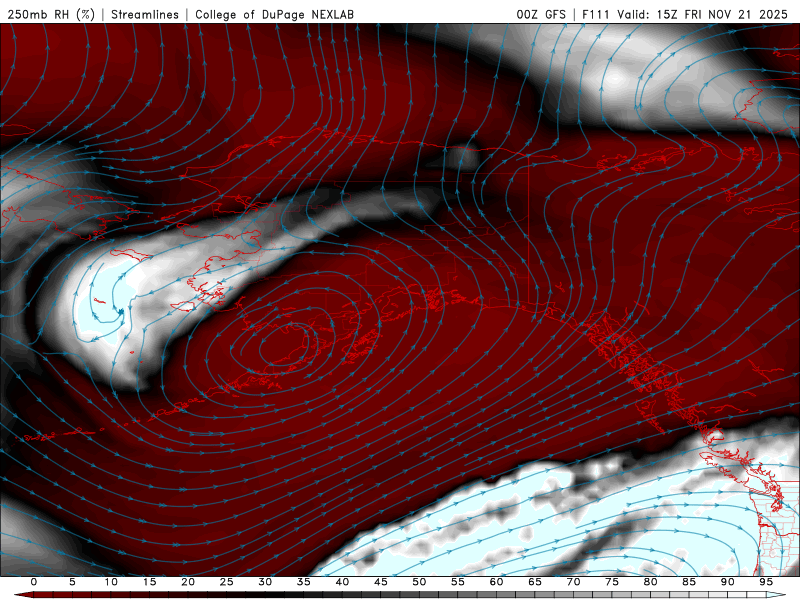Click 'College of DuPage NEXLAB' text
The height and width of the screenshot is (600, 800).
pos(274,15)
